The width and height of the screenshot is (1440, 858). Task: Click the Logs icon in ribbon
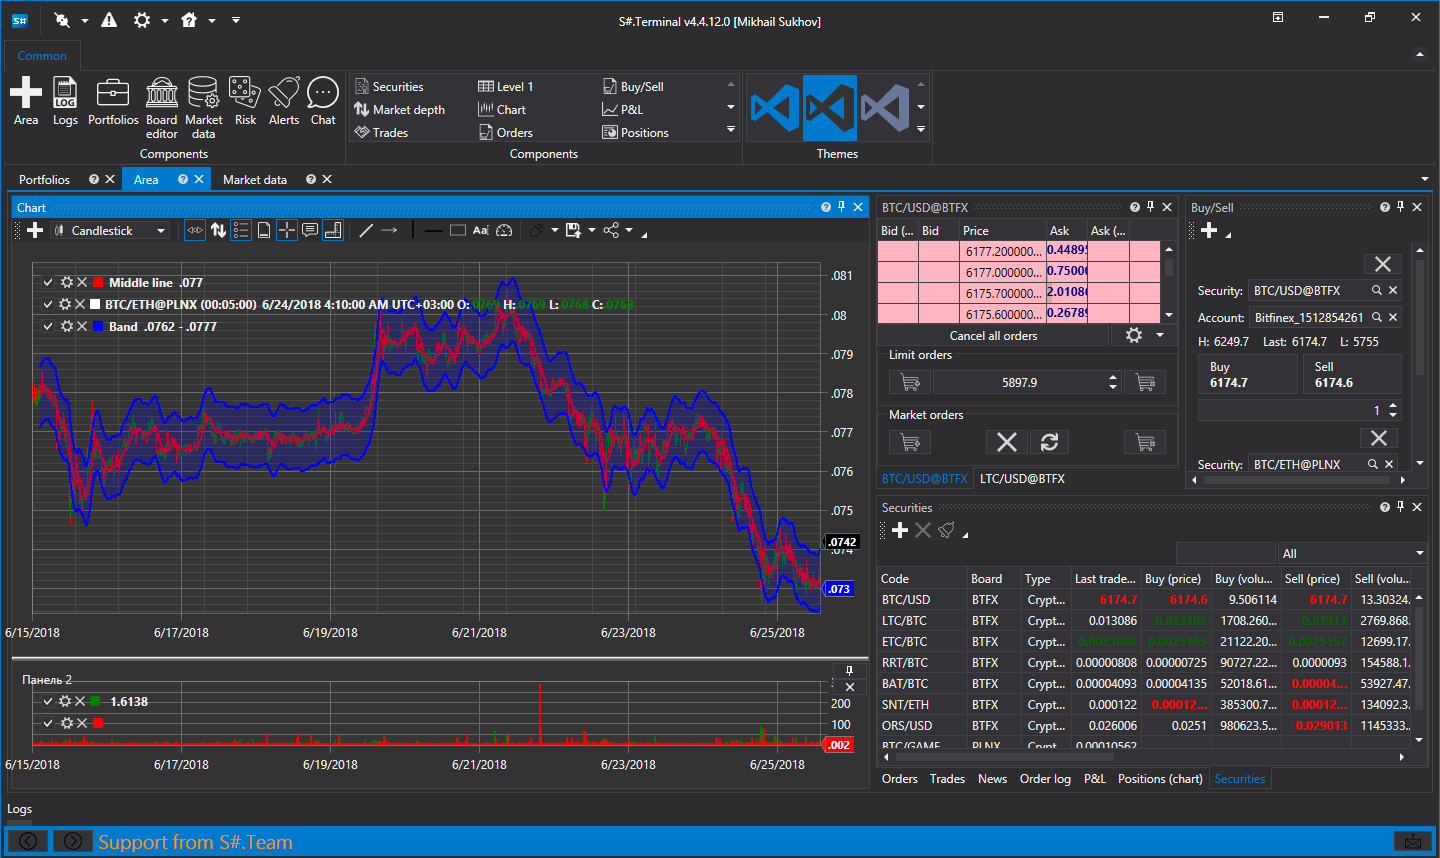(65, 101)
